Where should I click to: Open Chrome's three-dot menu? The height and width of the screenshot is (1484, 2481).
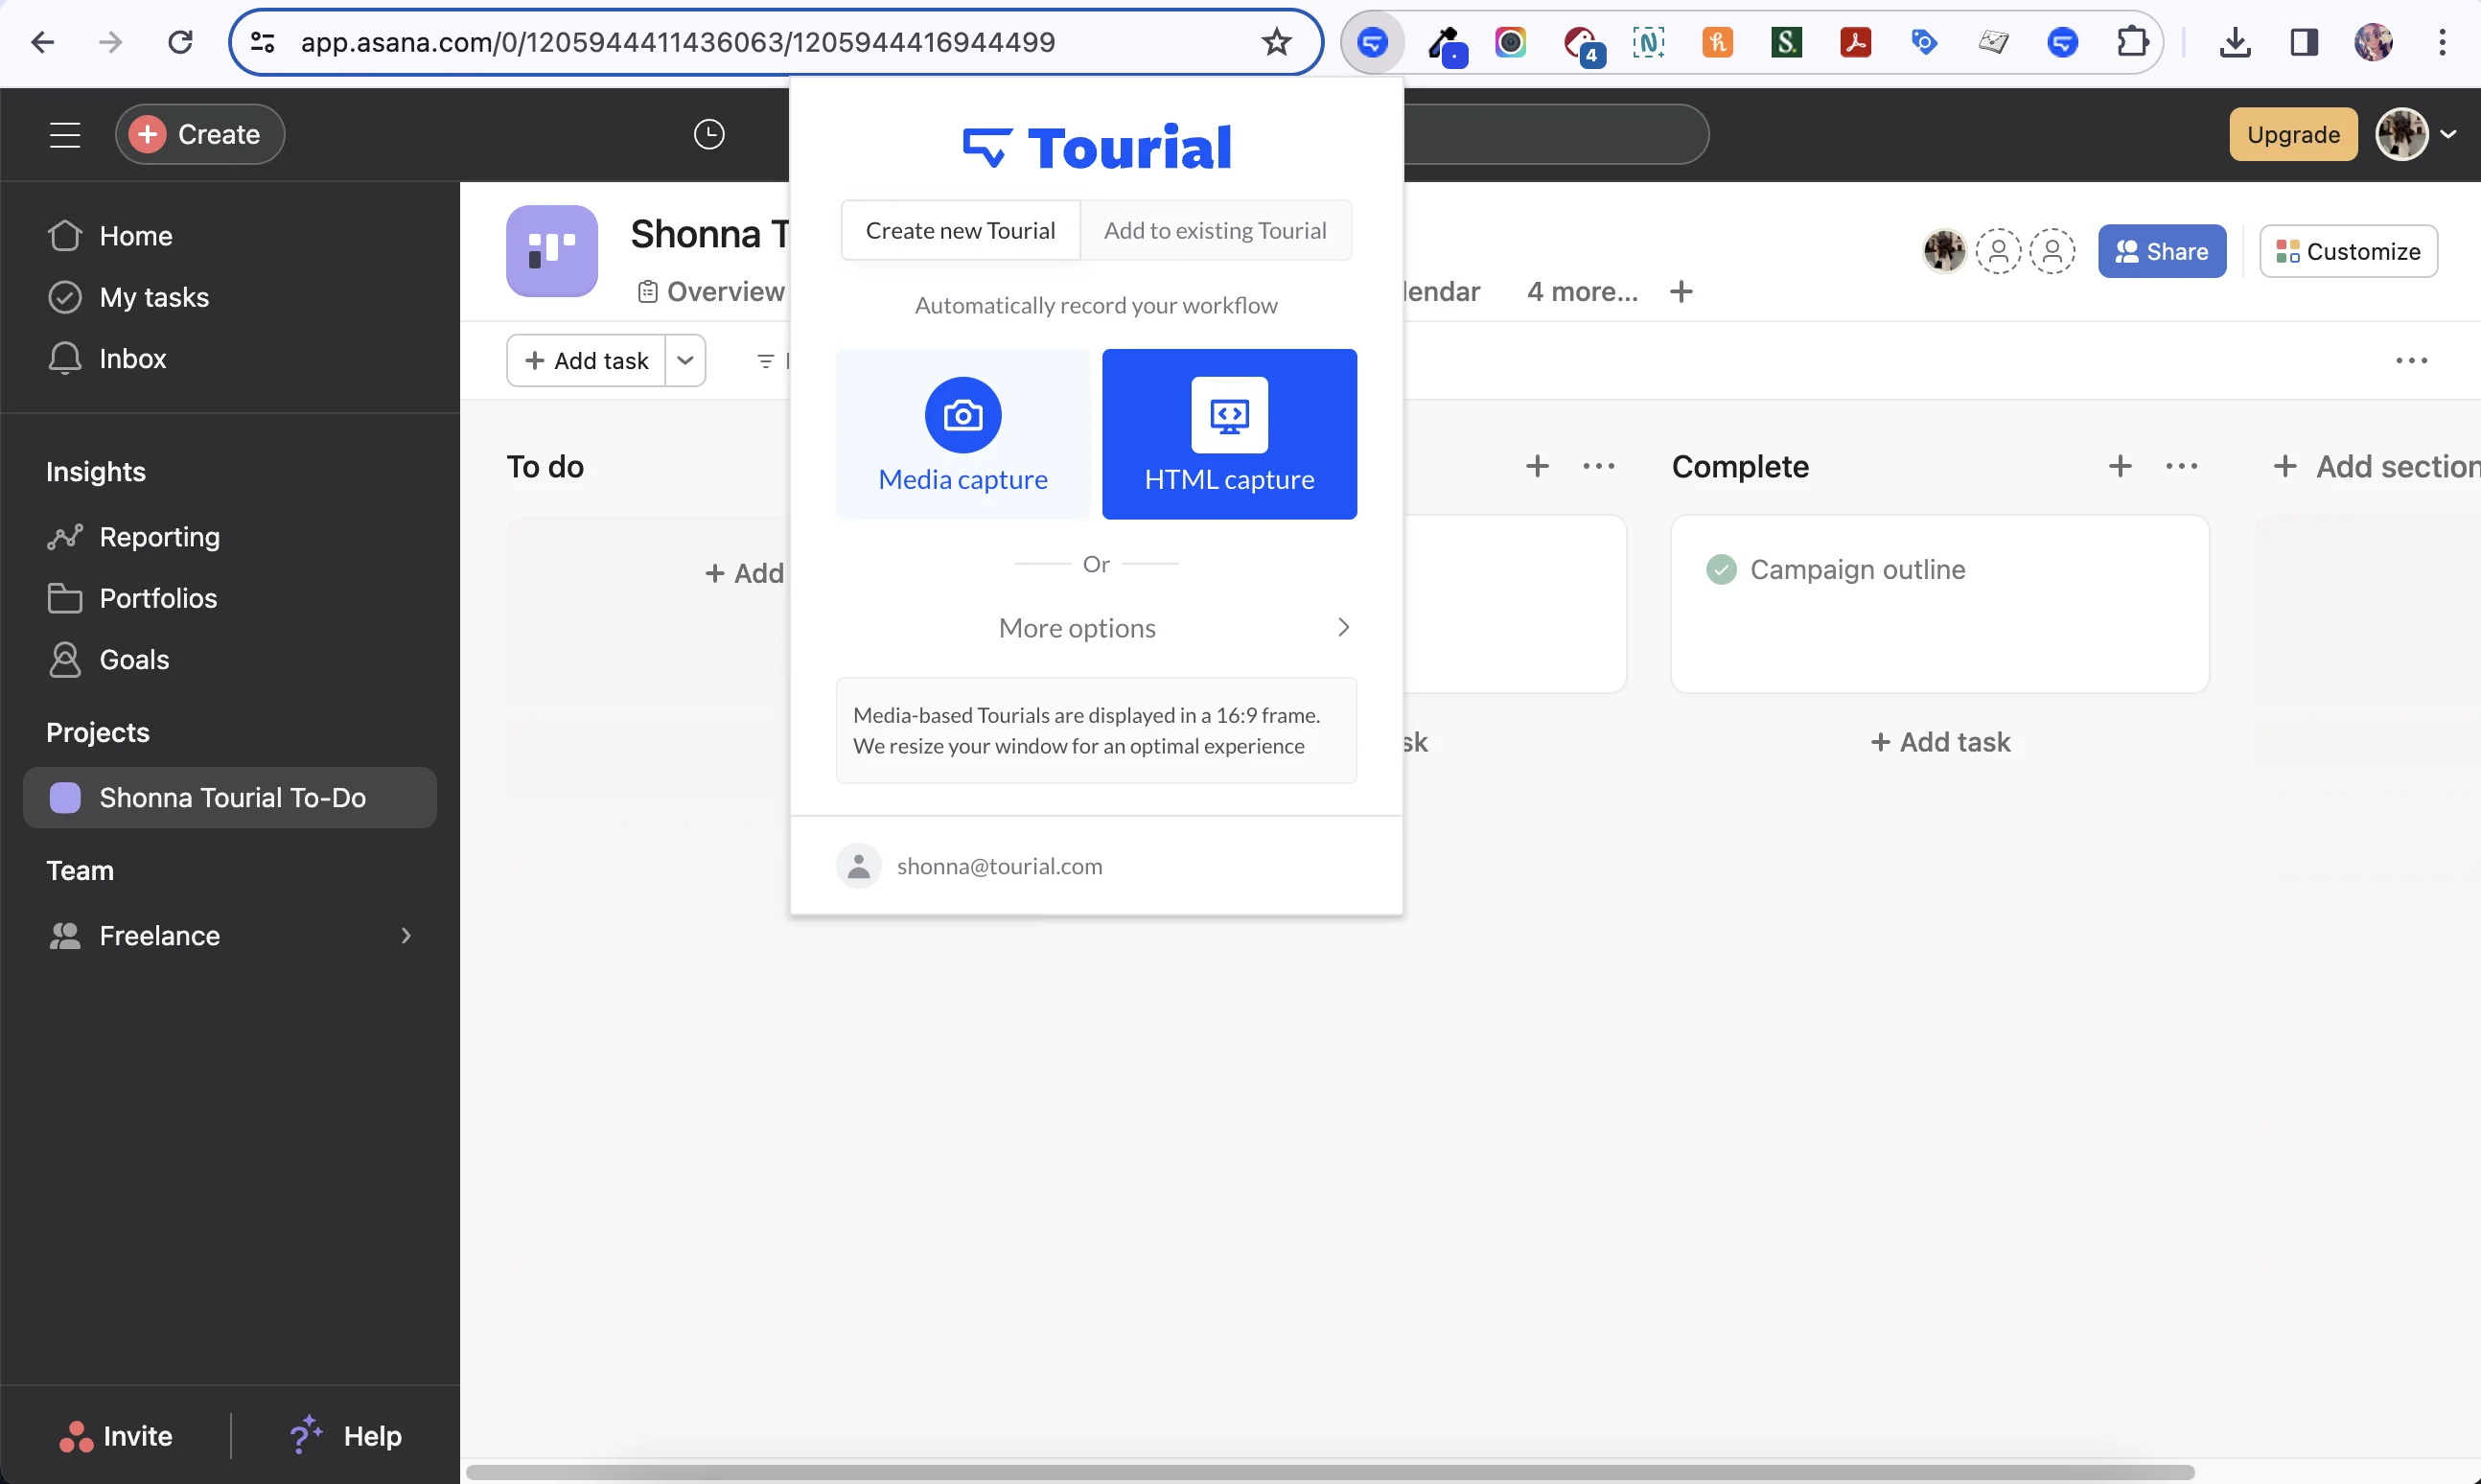click(x=2441, y=42)
